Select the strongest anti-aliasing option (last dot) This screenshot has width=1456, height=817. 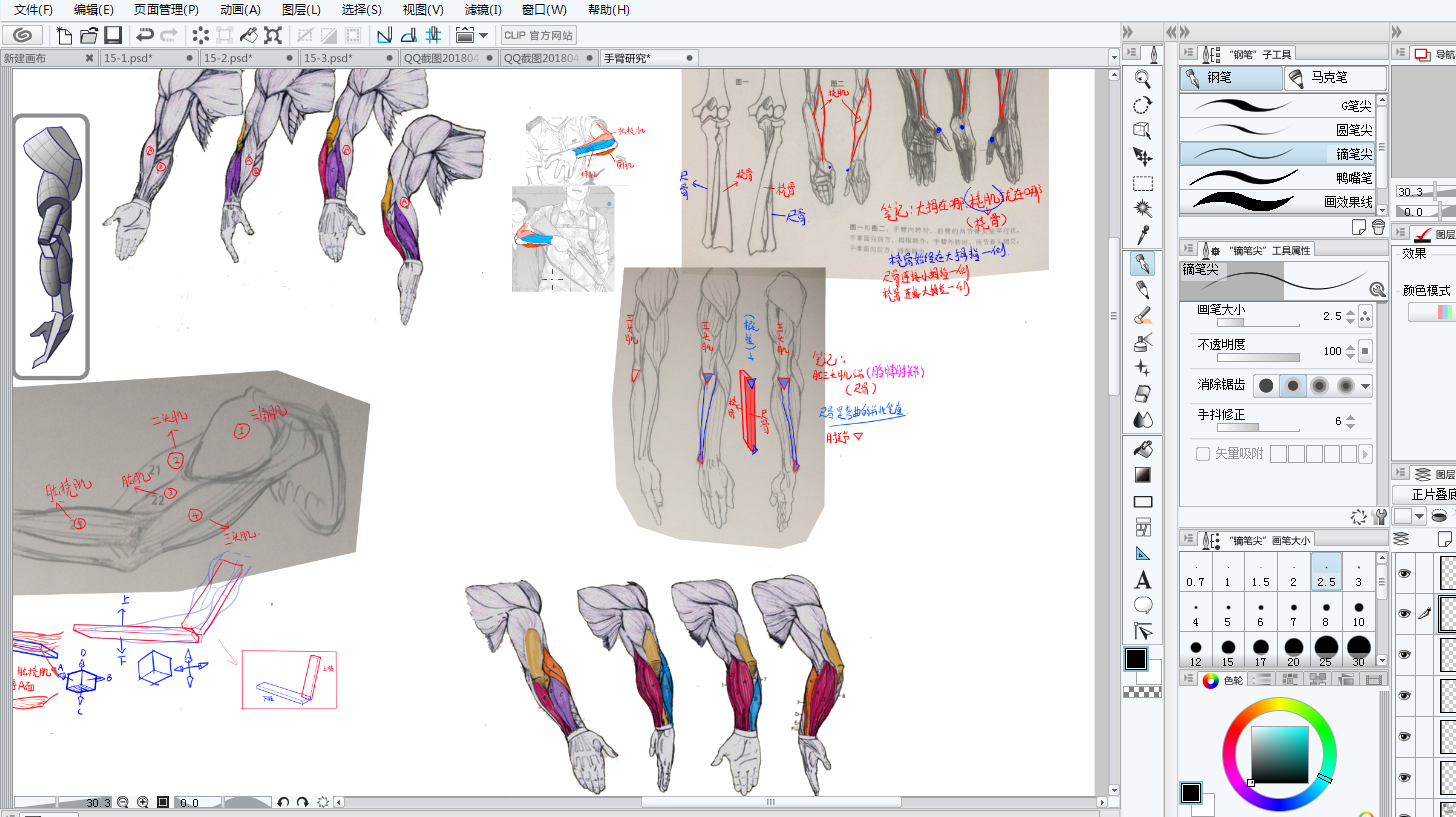[1345, 385]
